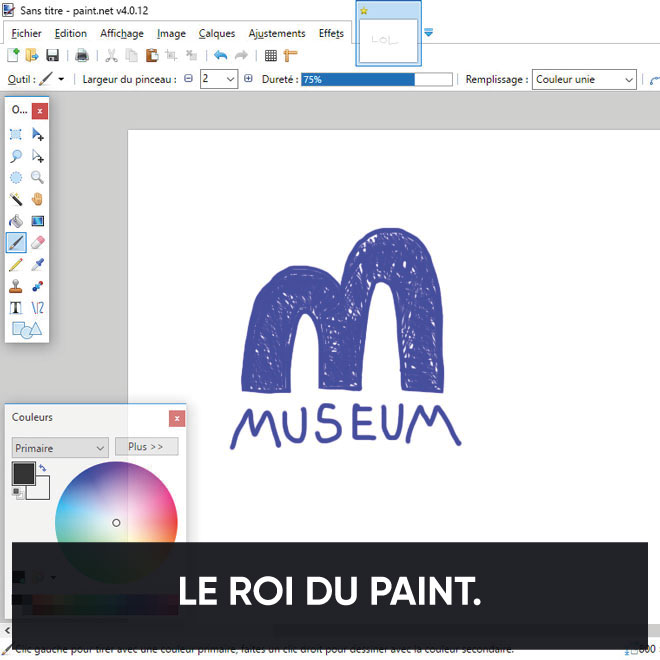Click the horizontal scrollbar left arrow

click(7, 631)
